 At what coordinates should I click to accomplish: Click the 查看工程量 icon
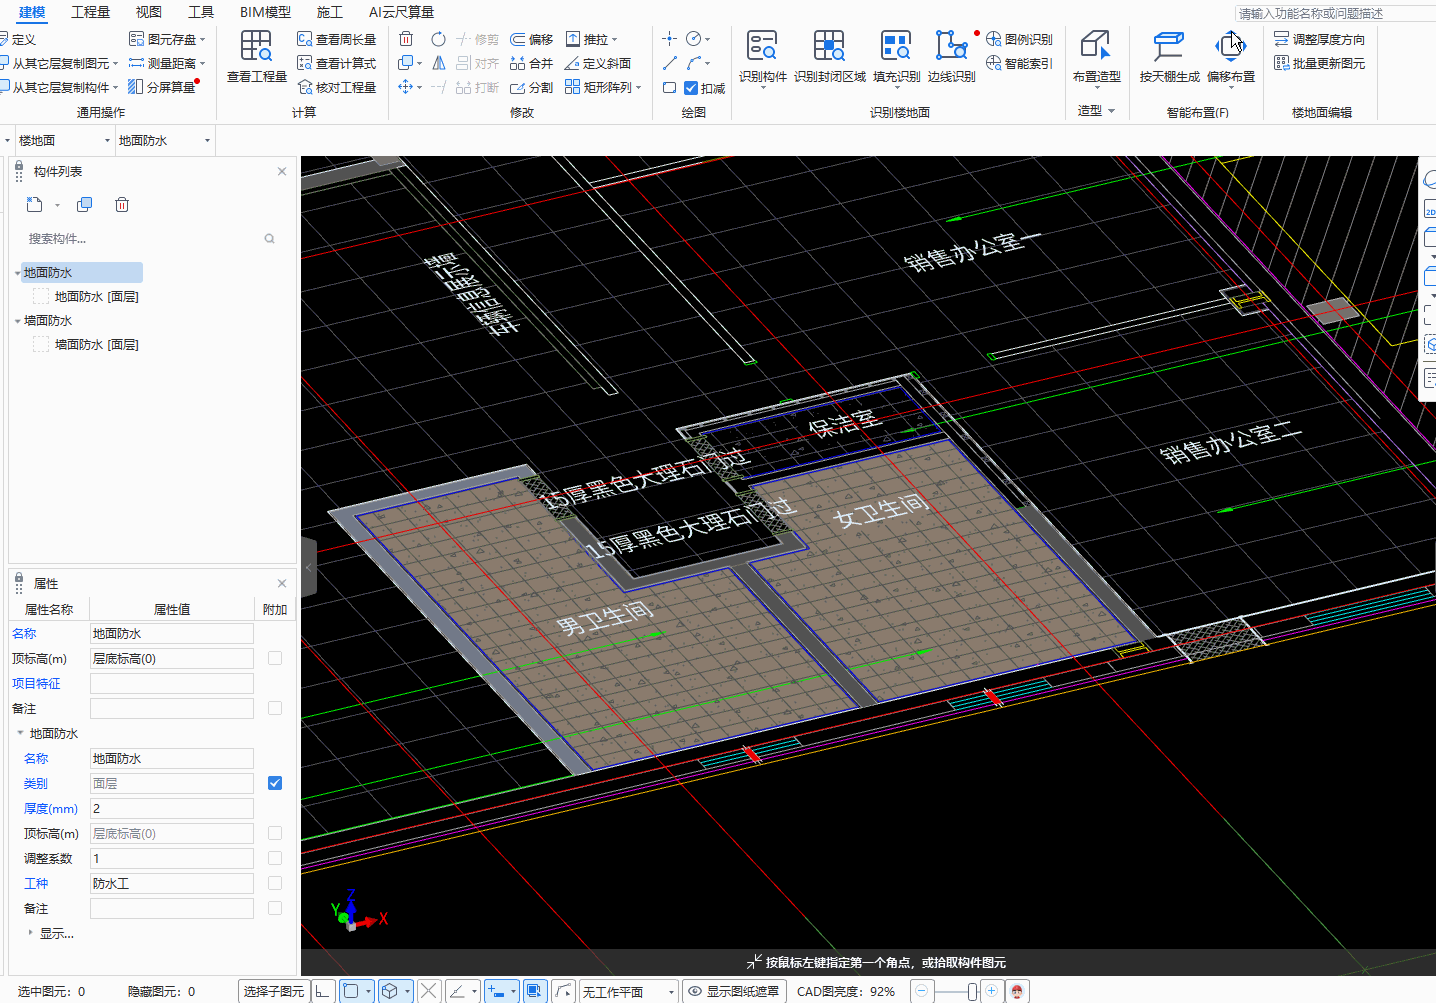256,47
